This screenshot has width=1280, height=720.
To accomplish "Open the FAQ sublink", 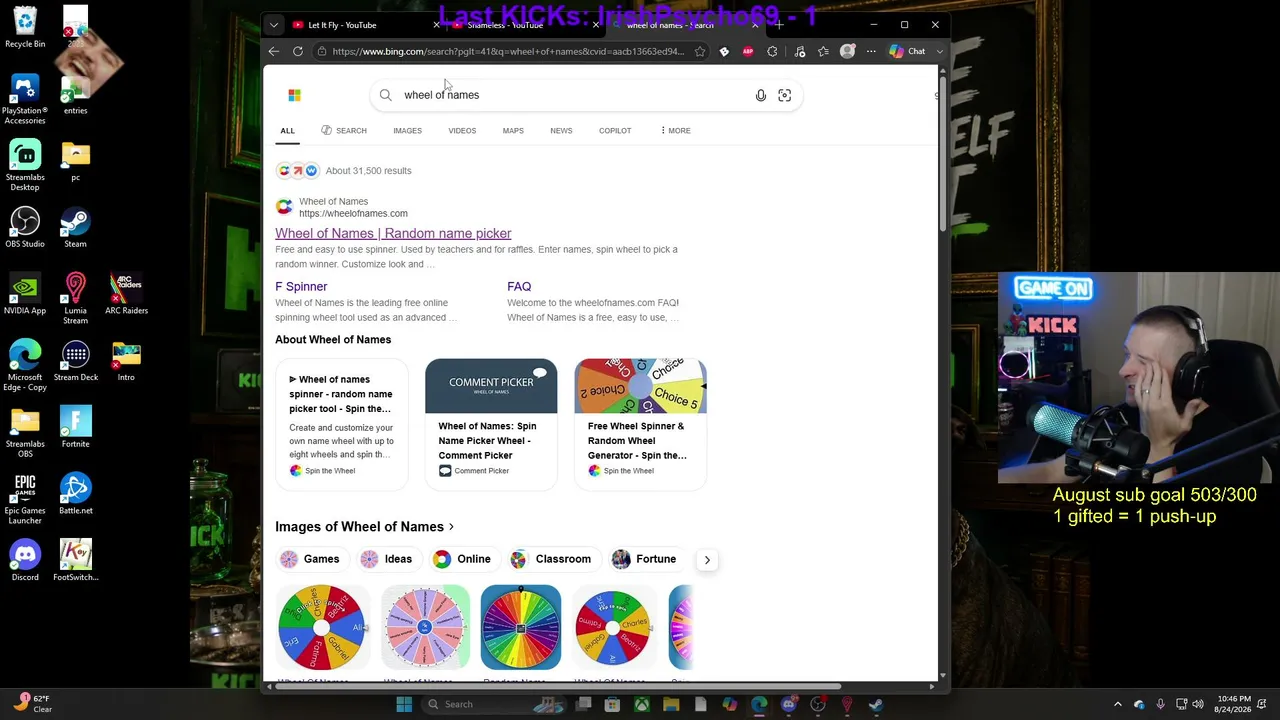I will (519, 287).
